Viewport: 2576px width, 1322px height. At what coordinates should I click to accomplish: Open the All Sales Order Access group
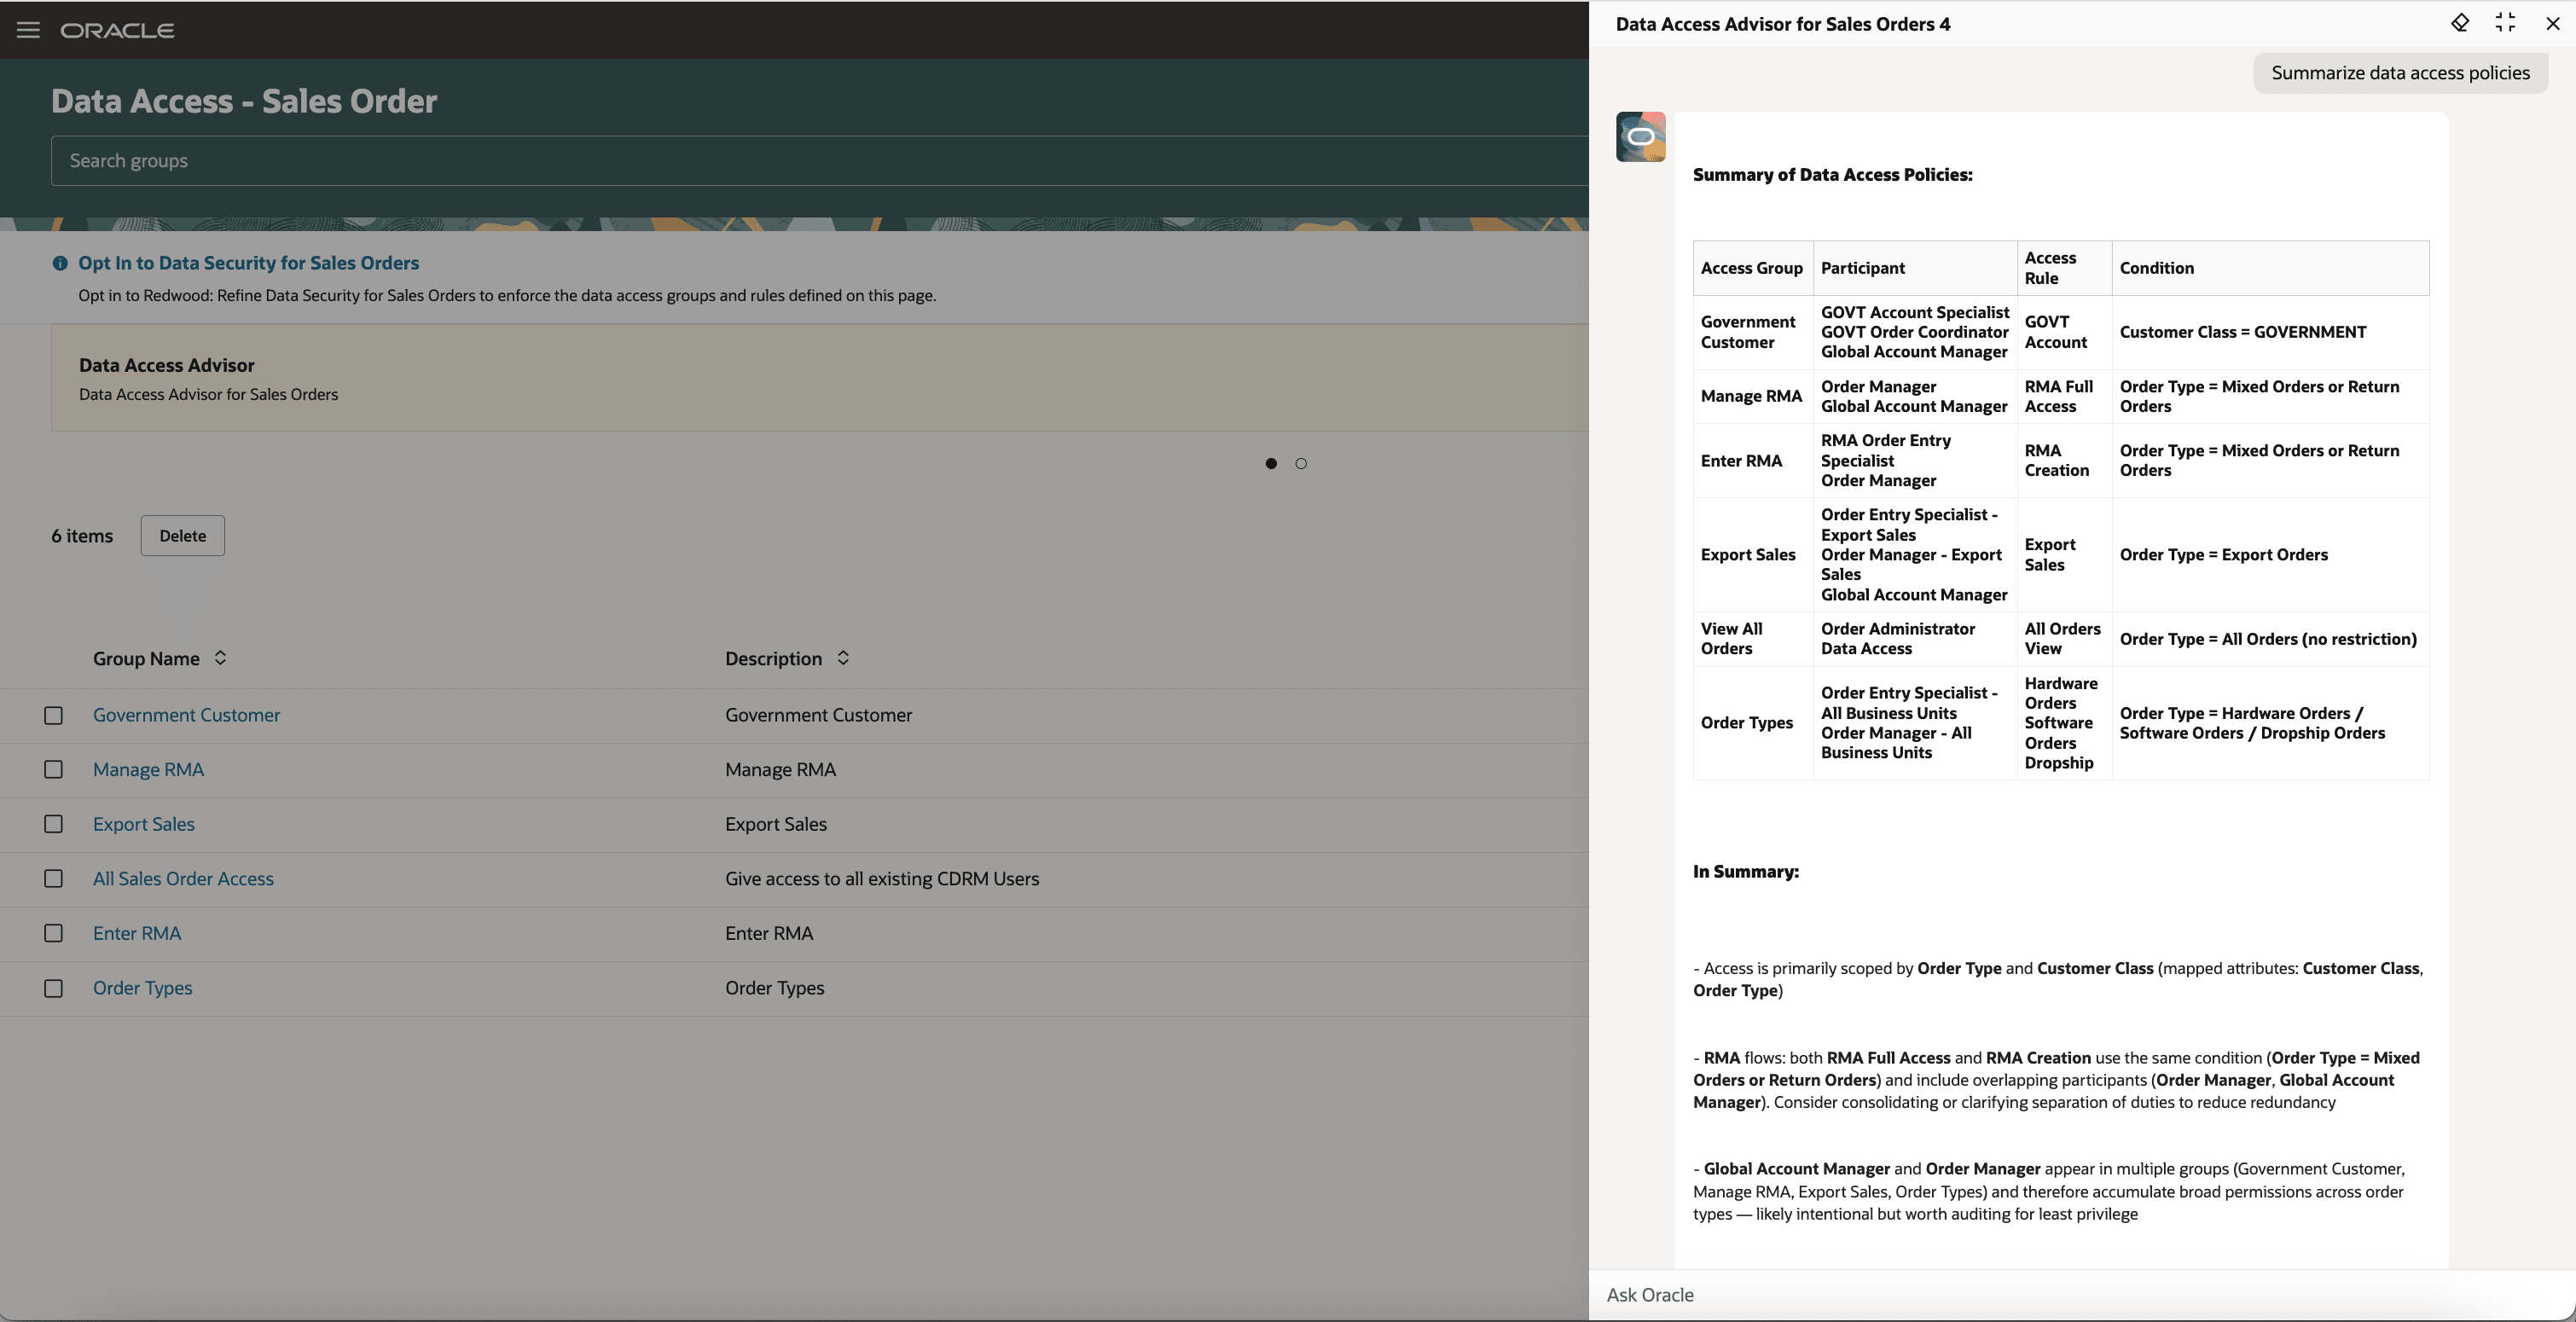coord(184,878)
